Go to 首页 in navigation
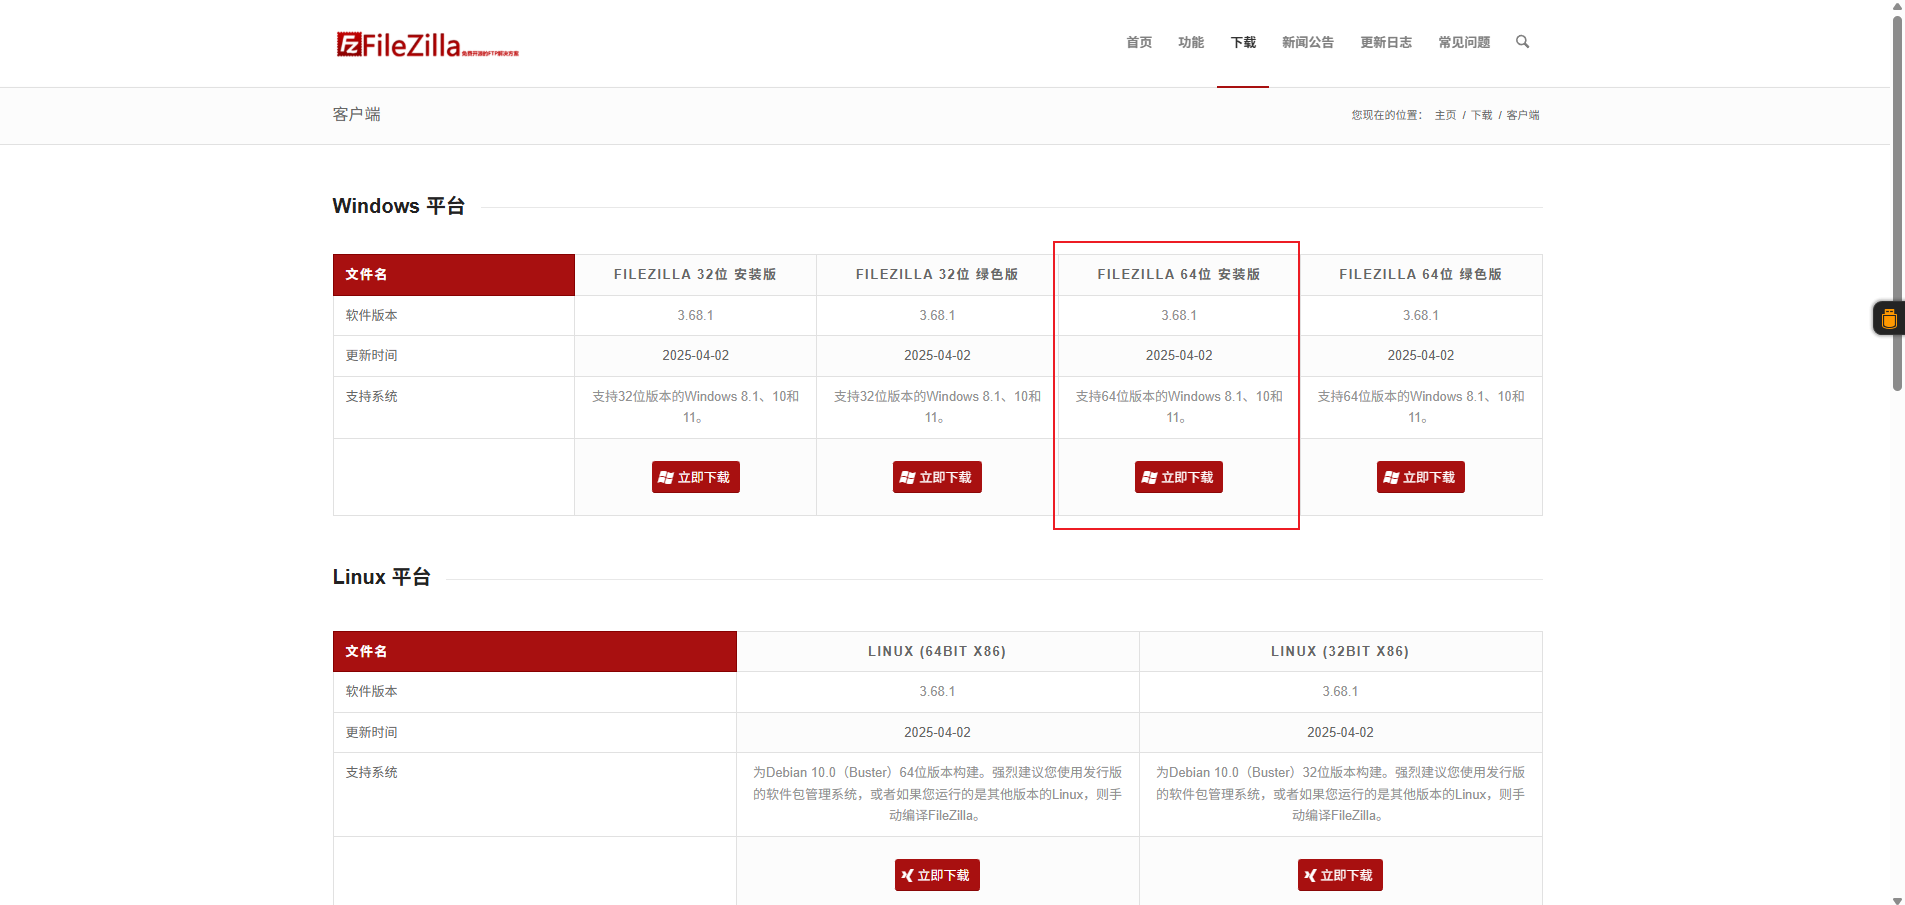The height and width of the screenshot is (905, 1905). click(x=1139, y=42)
